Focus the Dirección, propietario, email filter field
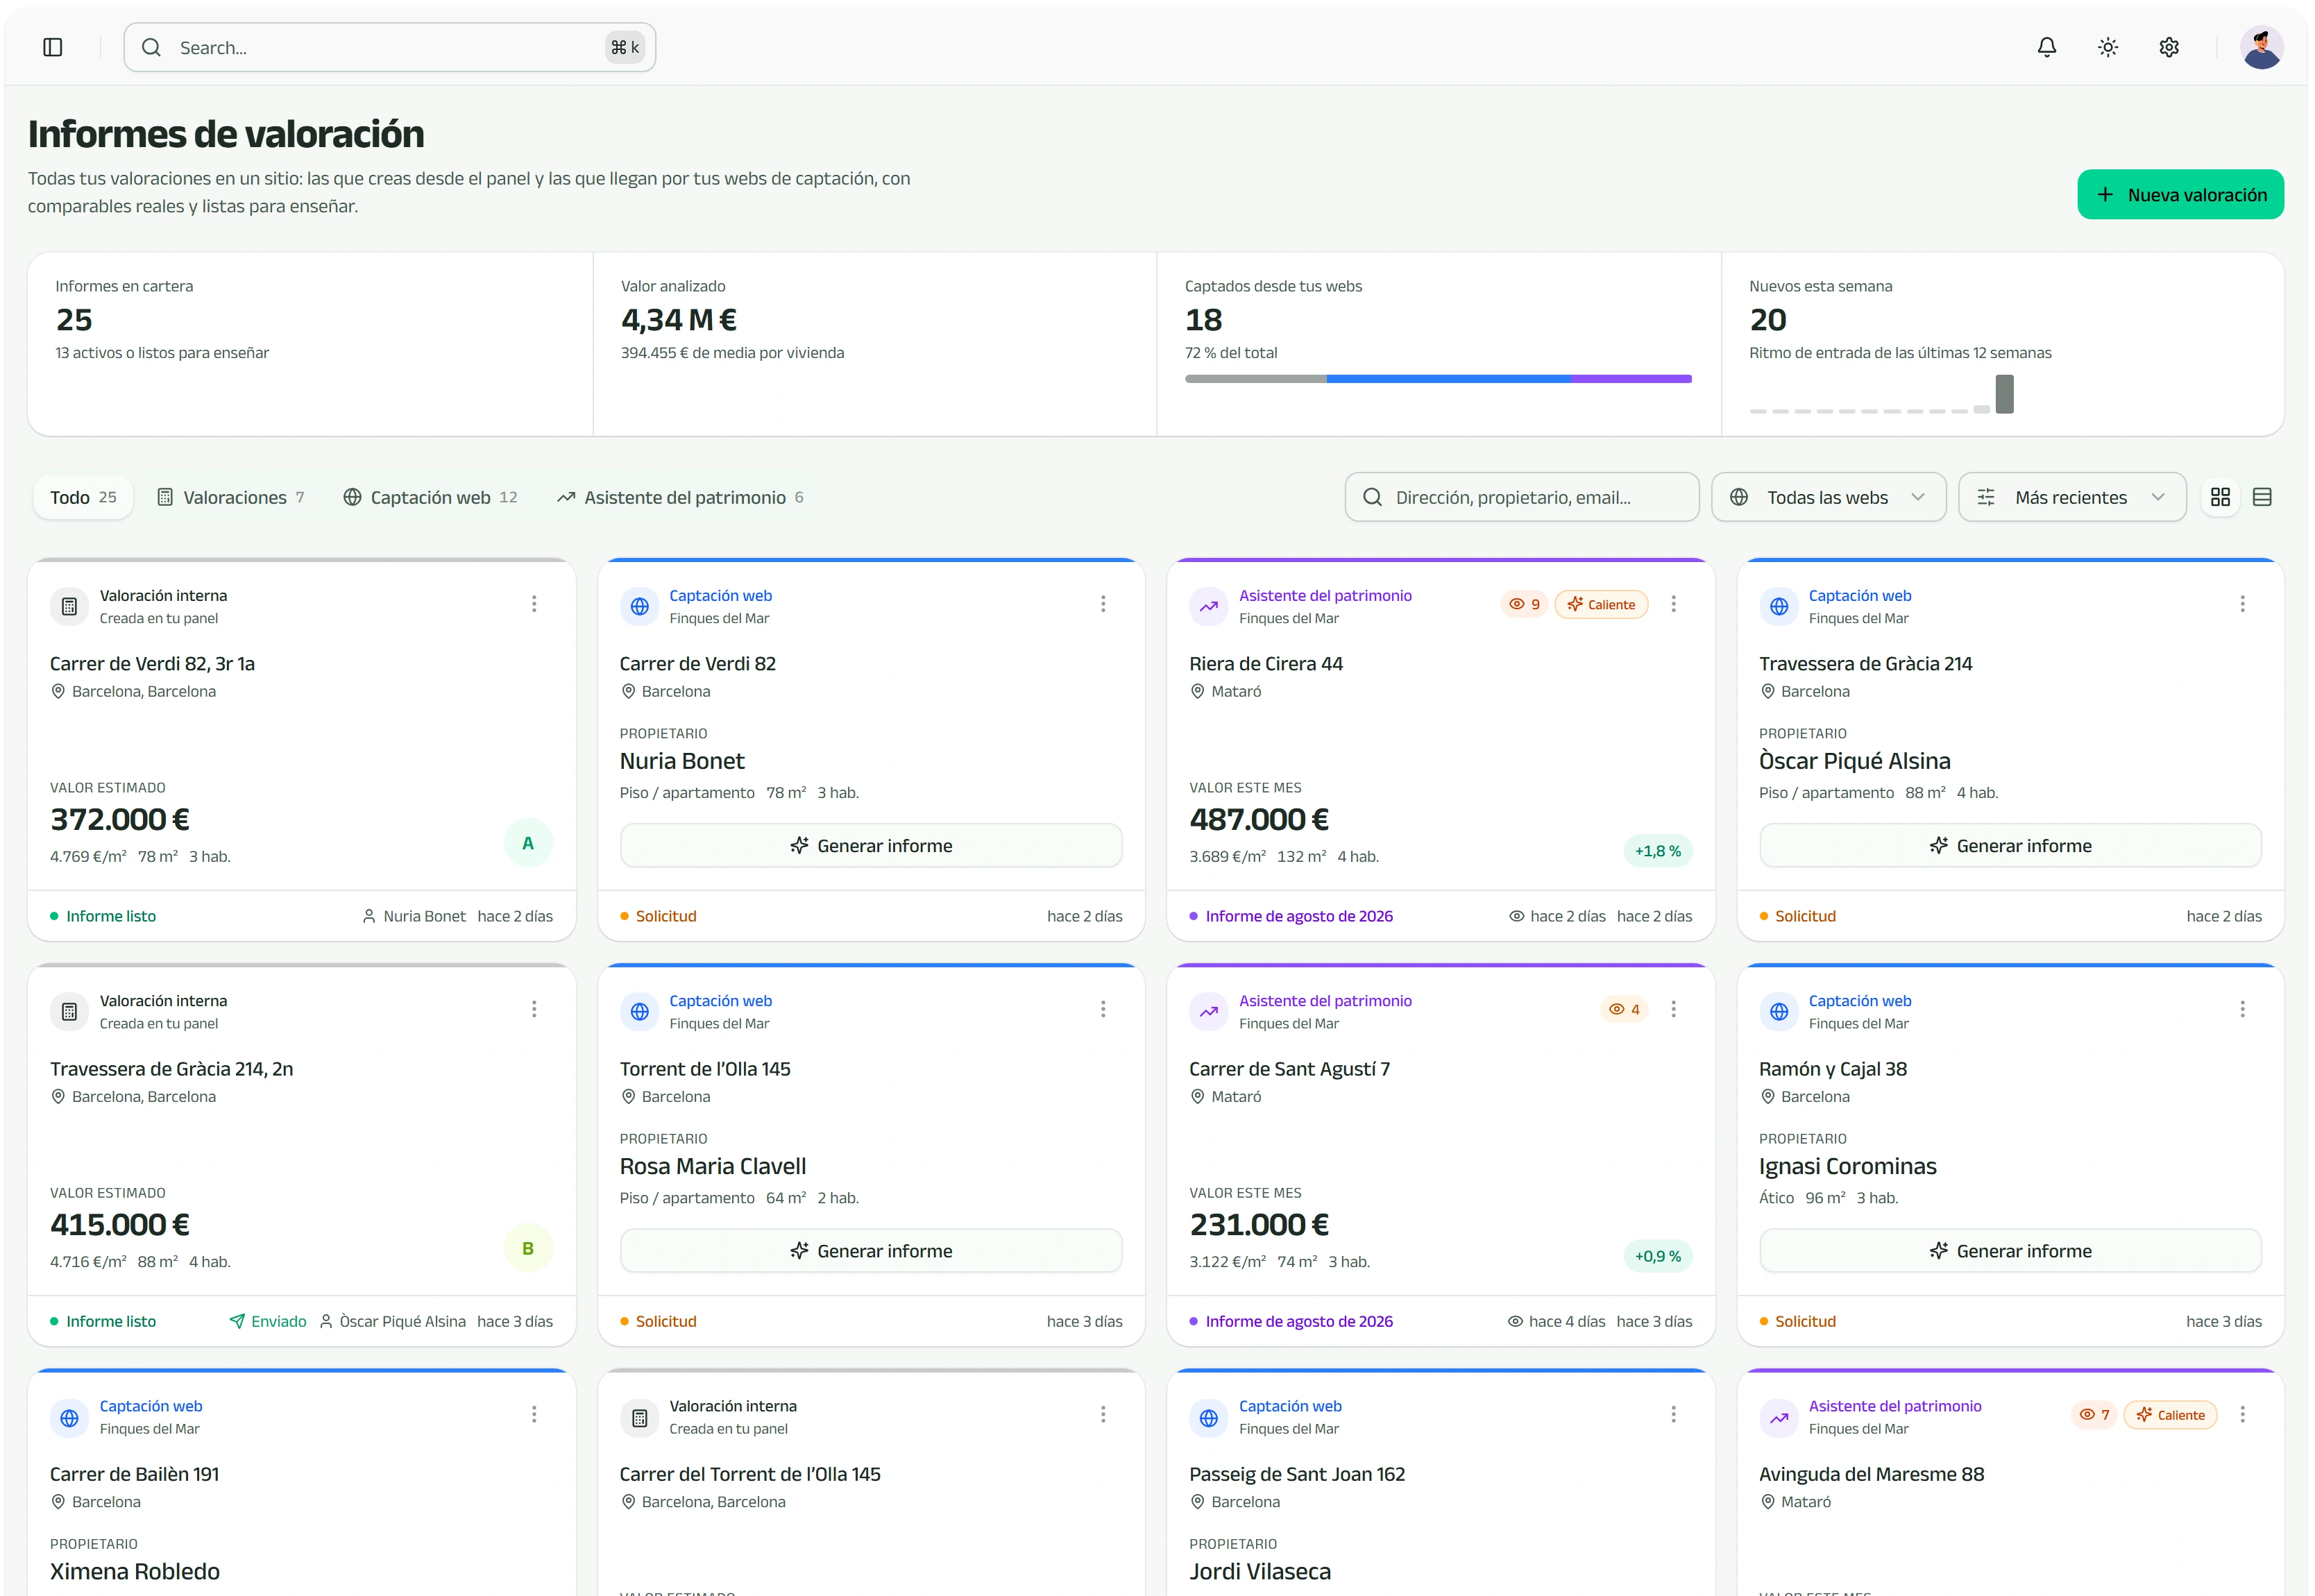The image size is (2315, 1596). pos(1521,497)
